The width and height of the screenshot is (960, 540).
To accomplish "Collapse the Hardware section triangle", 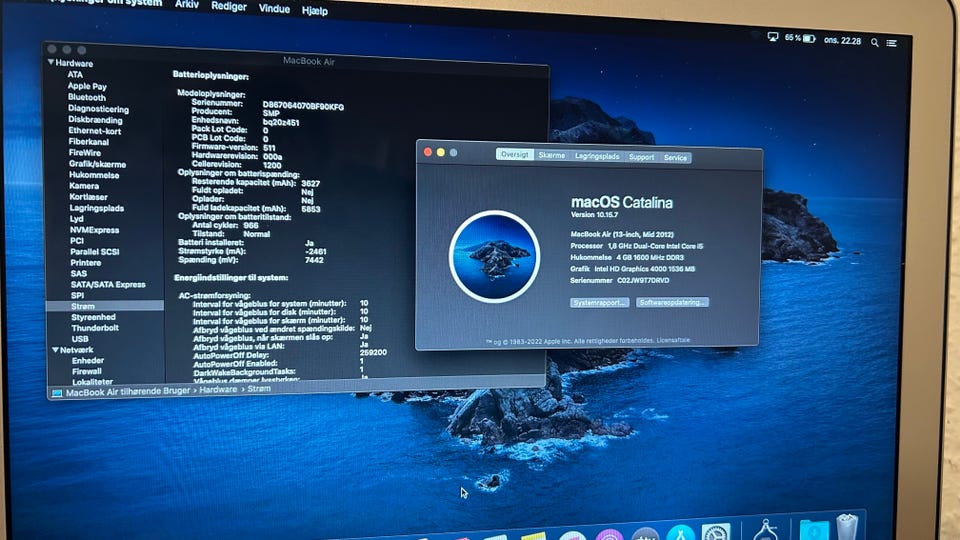I will pos(51,62).
